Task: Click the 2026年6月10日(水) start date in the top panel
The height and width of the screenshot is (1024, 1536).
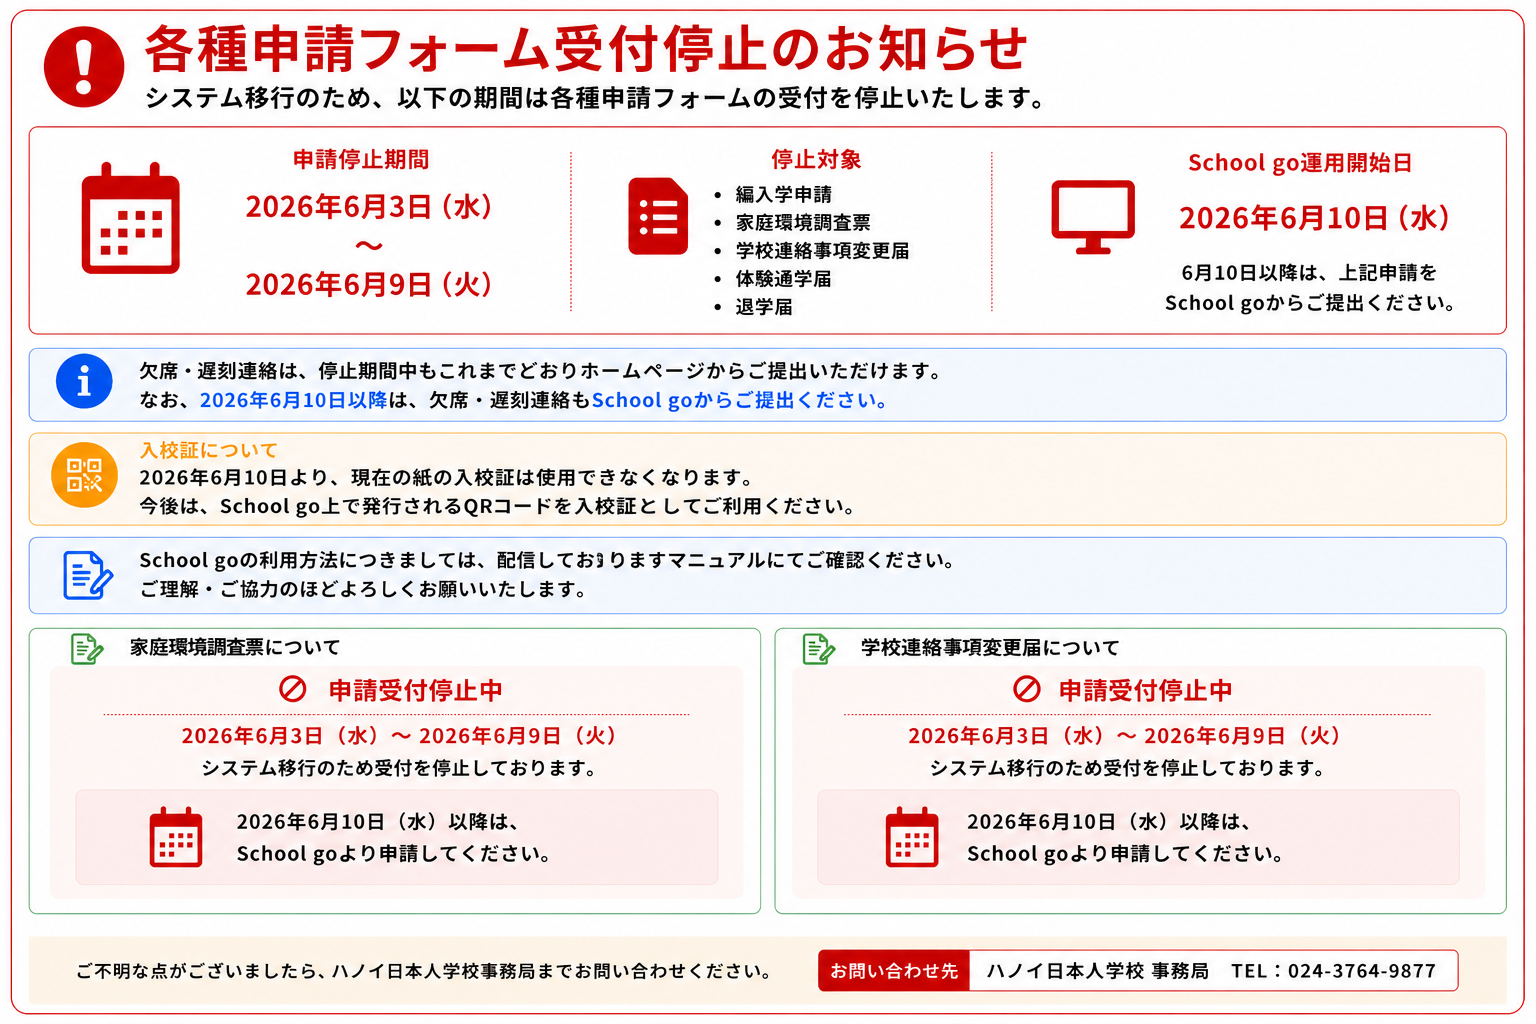Action: point(1314,218)
